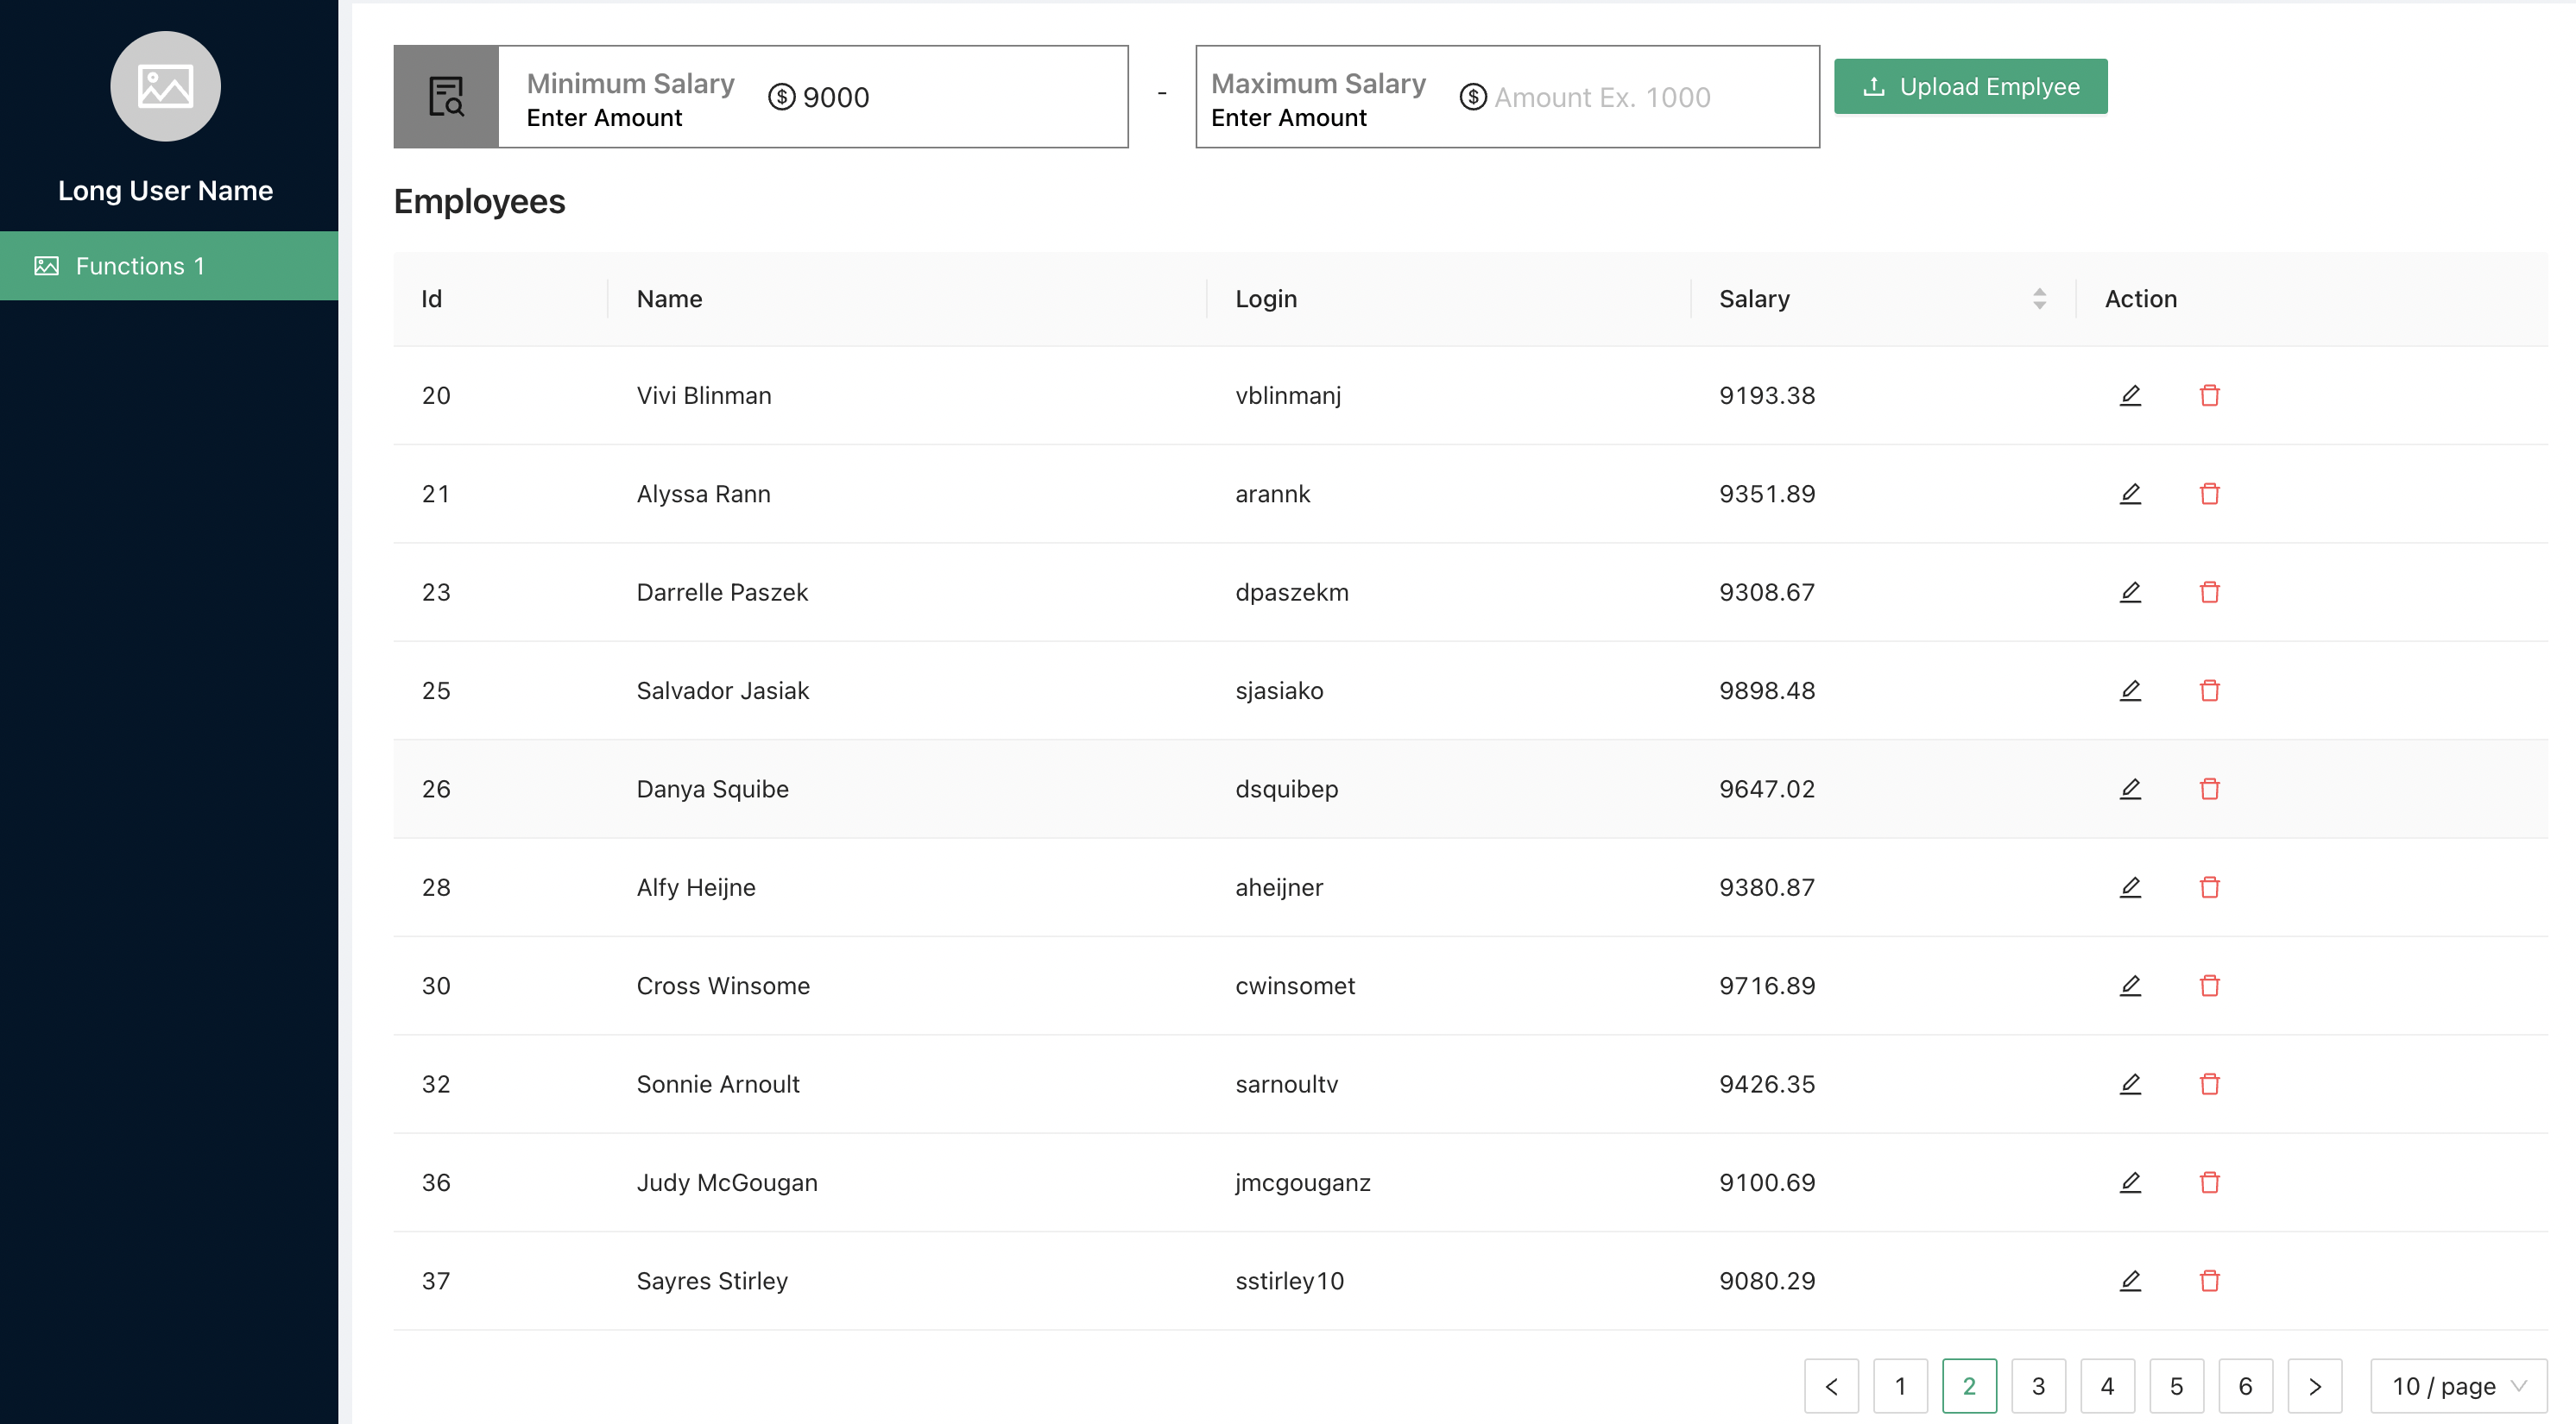Edit Alfy Heijne's row via pencil
This screenshot has width=2576, height=1424.
2130,887
